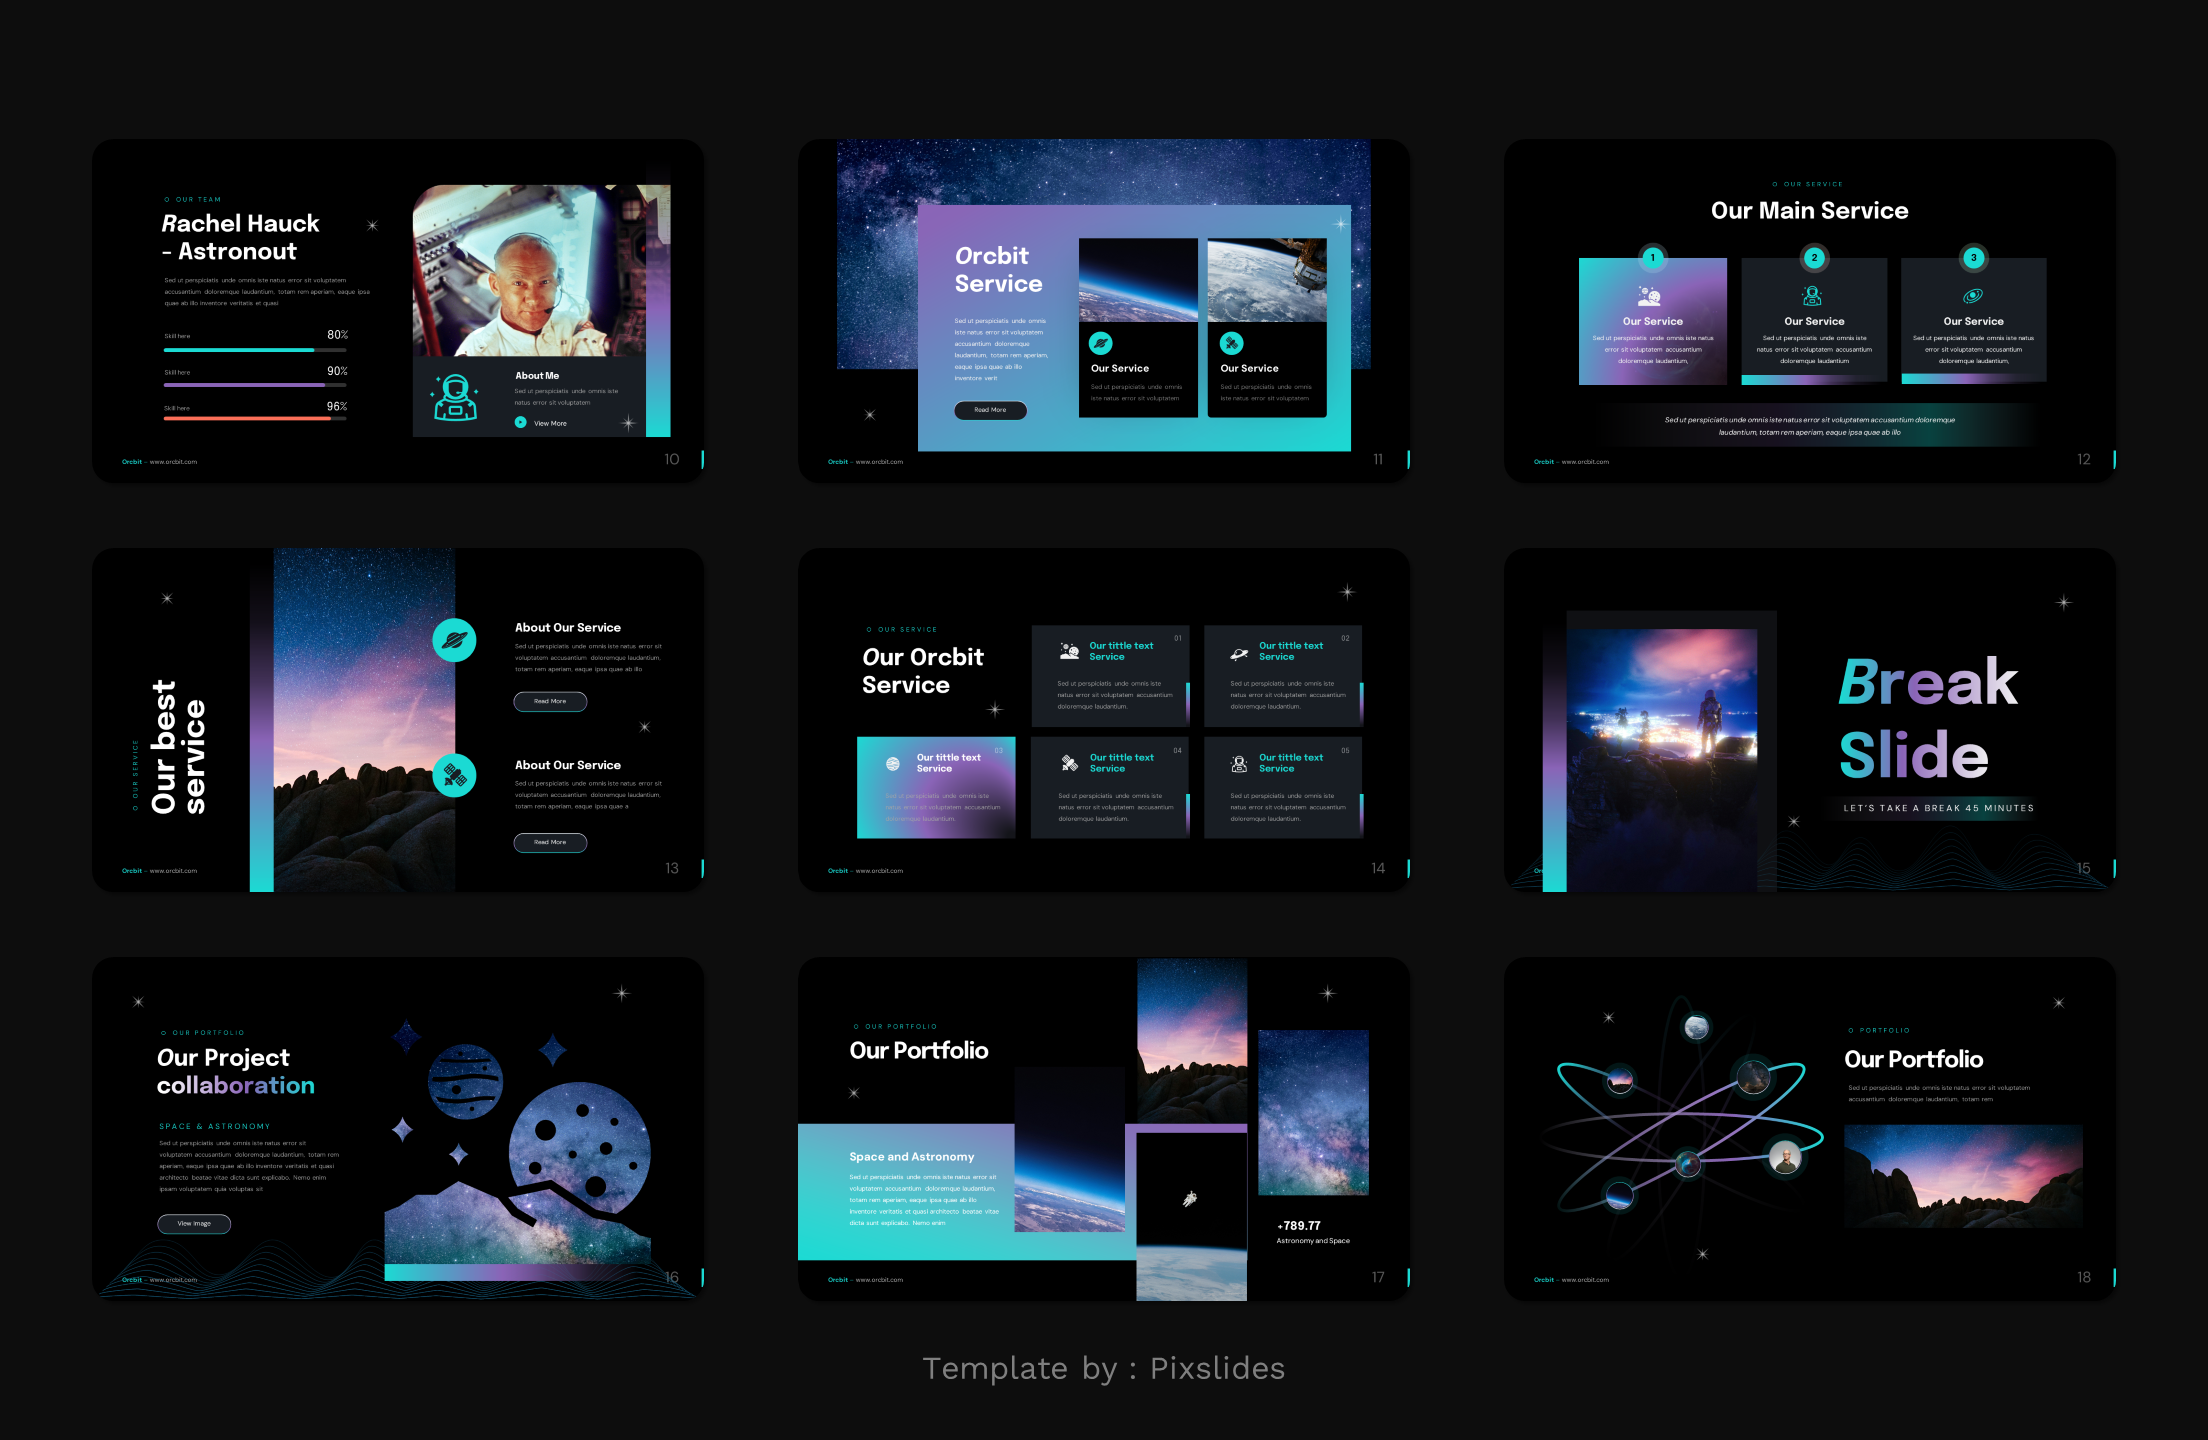
Task: Select the number 1 badge on Our Main Service
Action: pos(1652,257)
